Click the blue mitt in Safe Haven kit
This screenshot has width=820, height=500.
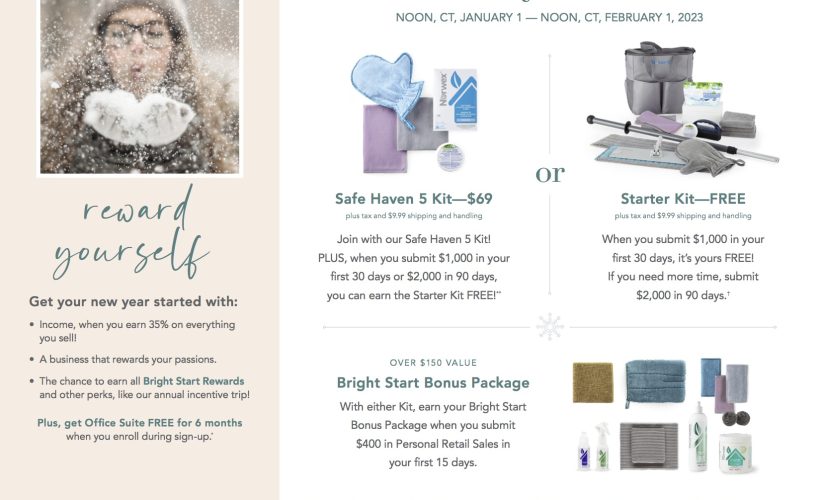click(387, 89)
